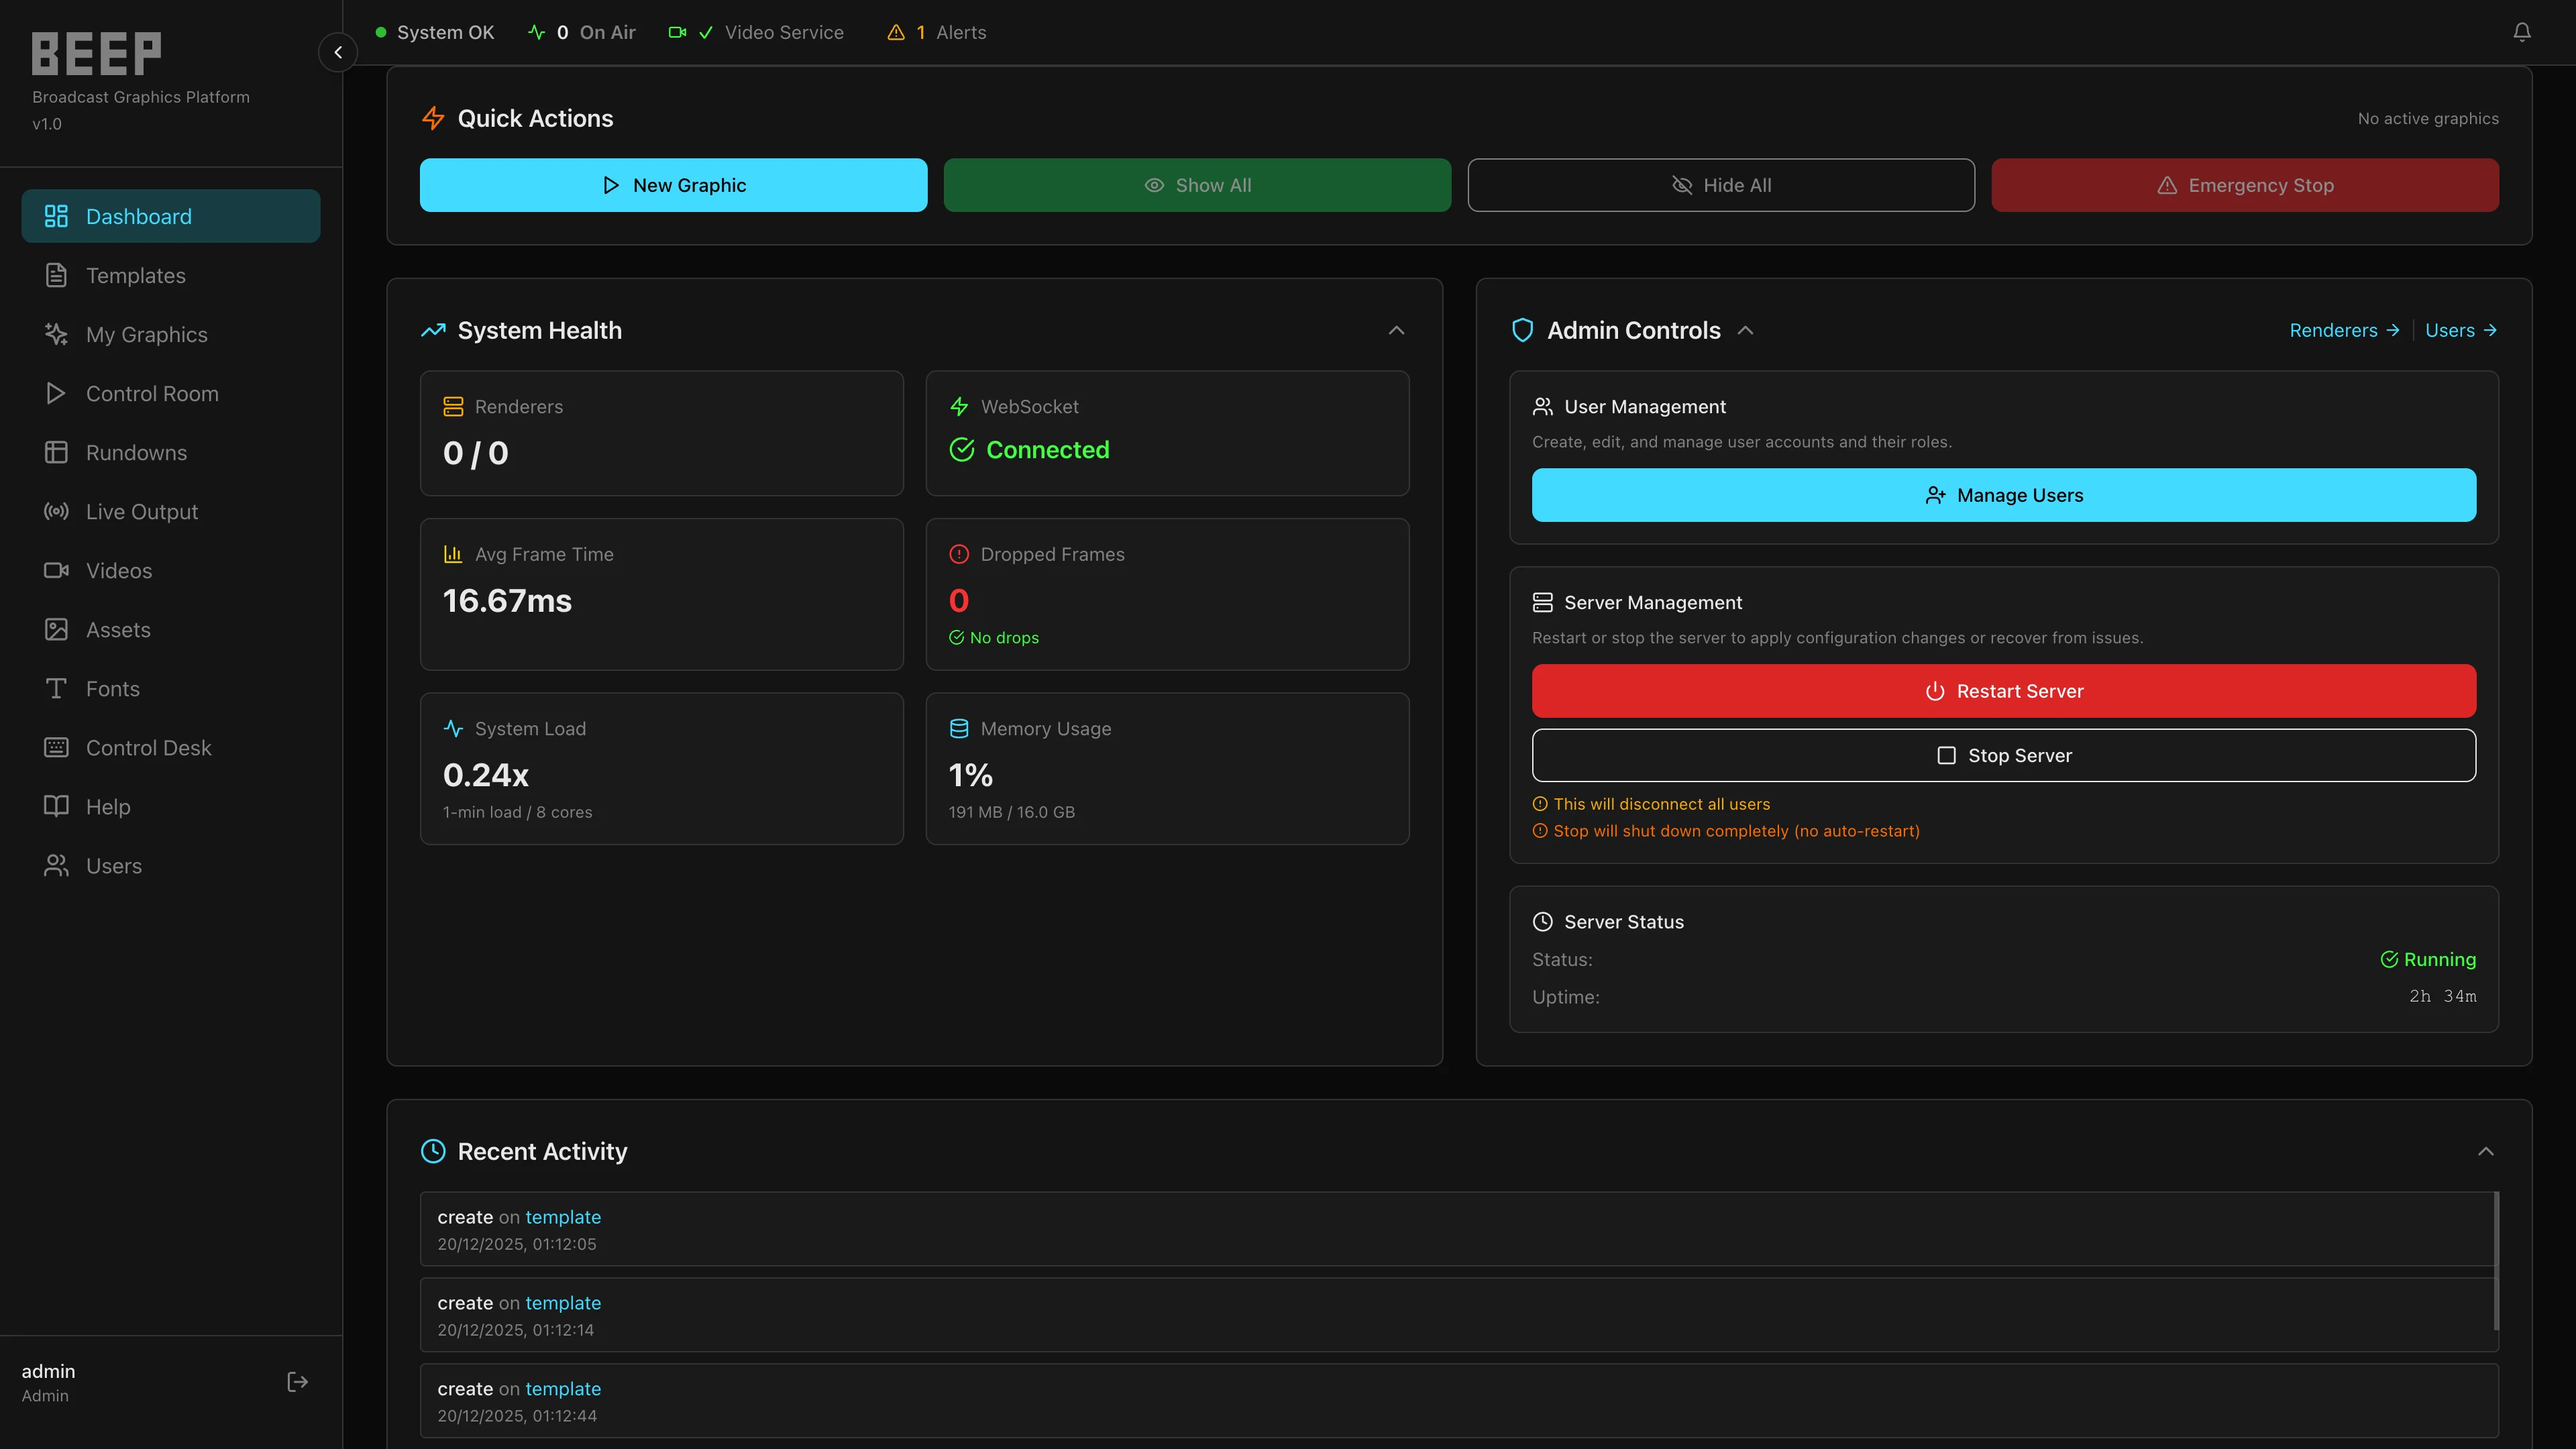Click the admin user name
2576x1449 pixels.
coord(48,1371)
